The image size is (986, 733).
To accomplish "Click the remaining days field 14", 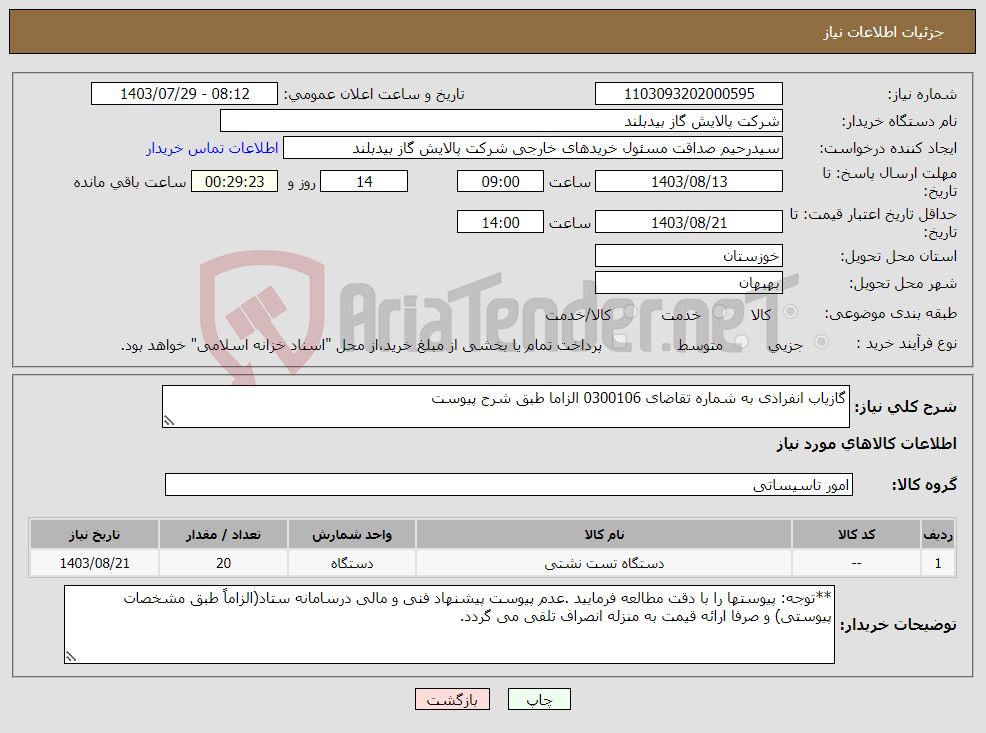I will tap(364, 182).
